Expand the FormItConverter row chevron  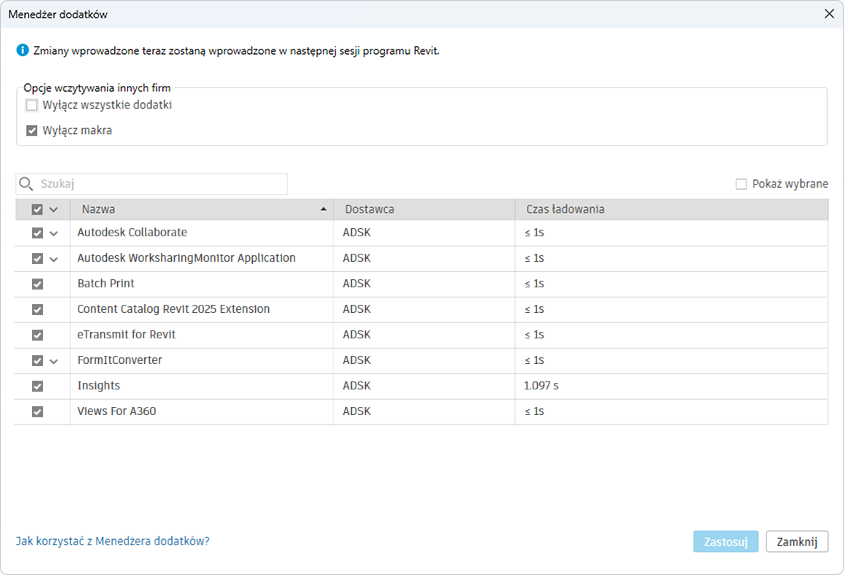[54, 361]
